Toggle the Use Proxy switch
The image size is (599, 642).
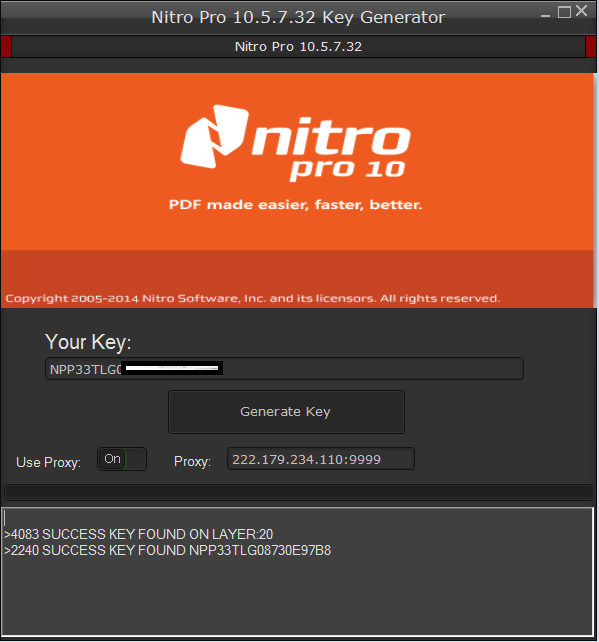point(122,459)
